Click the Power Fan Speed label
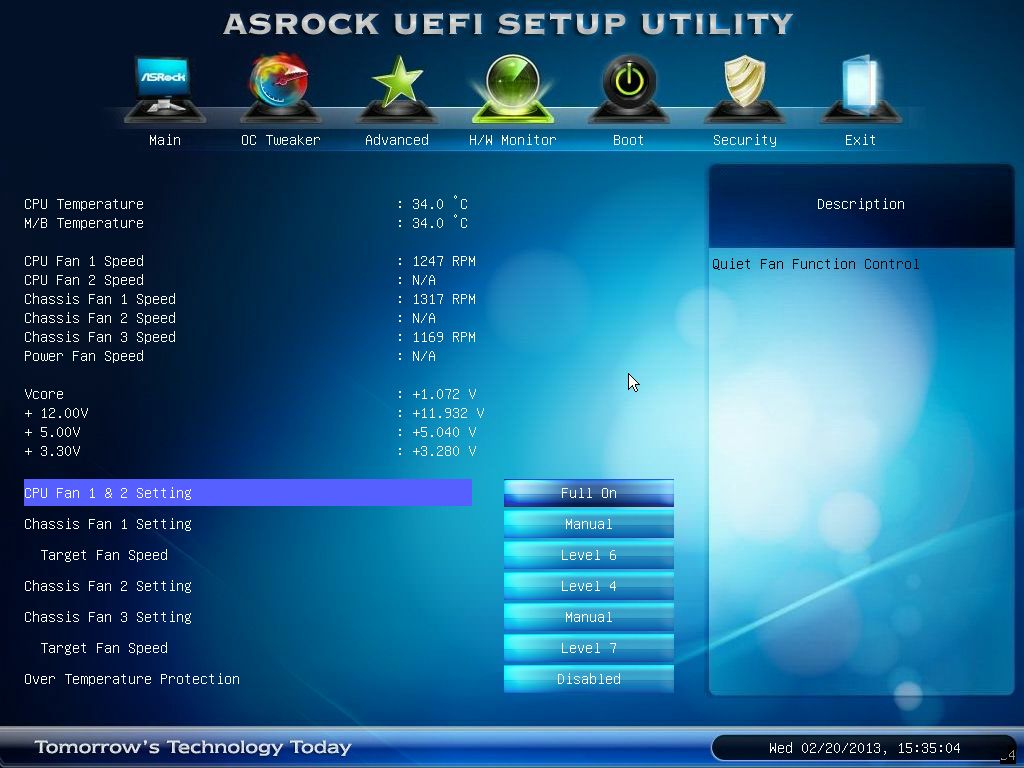 [x=84, y=356]
